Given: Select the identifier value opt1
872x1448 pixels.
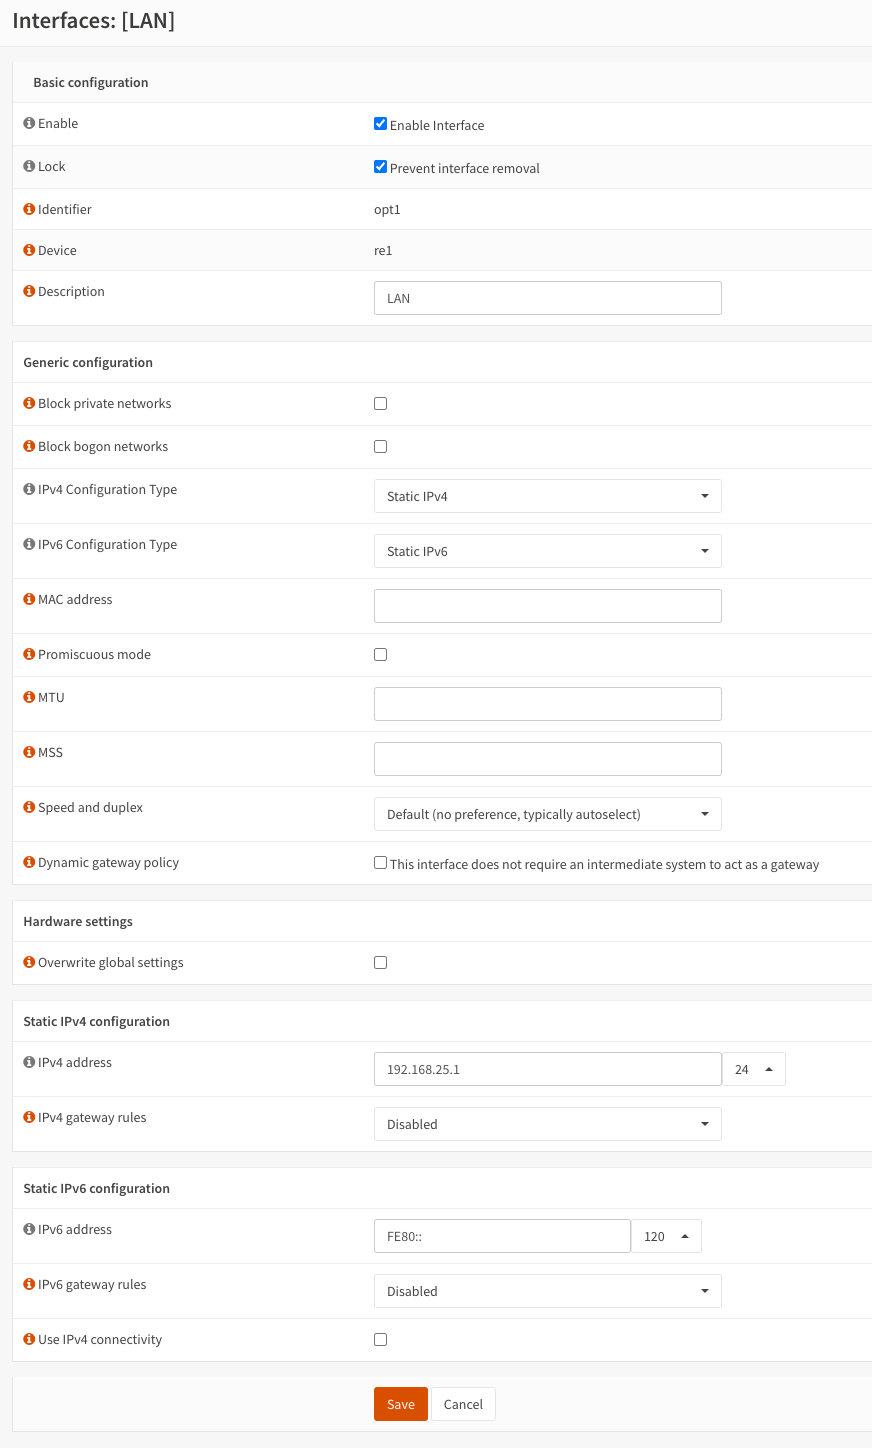Looking at the screenshot, I should 387,210.
